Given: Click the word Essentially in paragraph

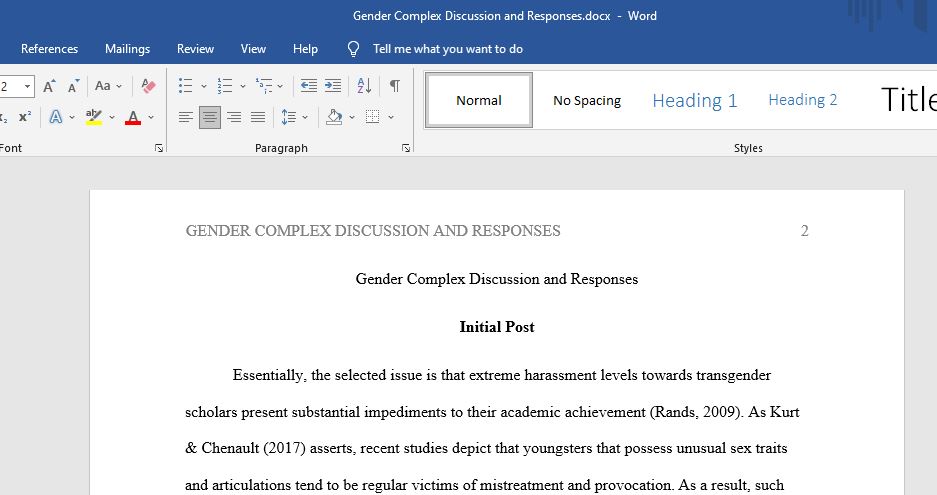Looking at the screenshot, I should [270, 375].
